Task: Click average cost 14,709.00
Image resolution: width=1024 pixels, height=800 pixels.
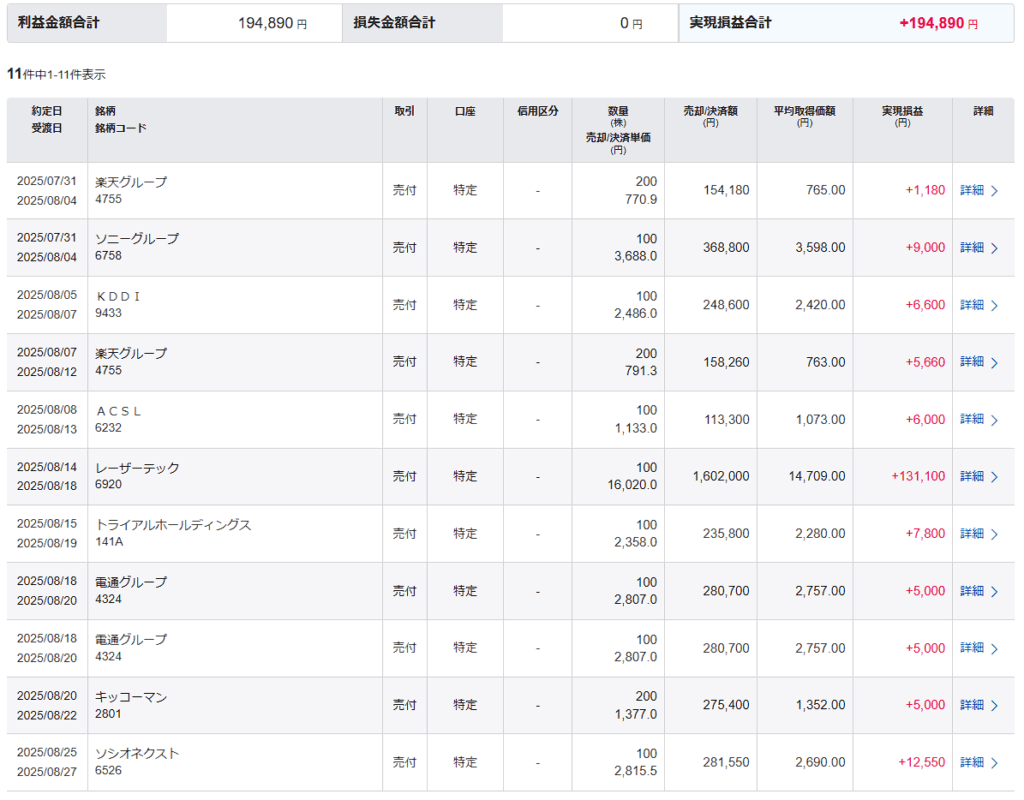Action: tap(816, 477)
